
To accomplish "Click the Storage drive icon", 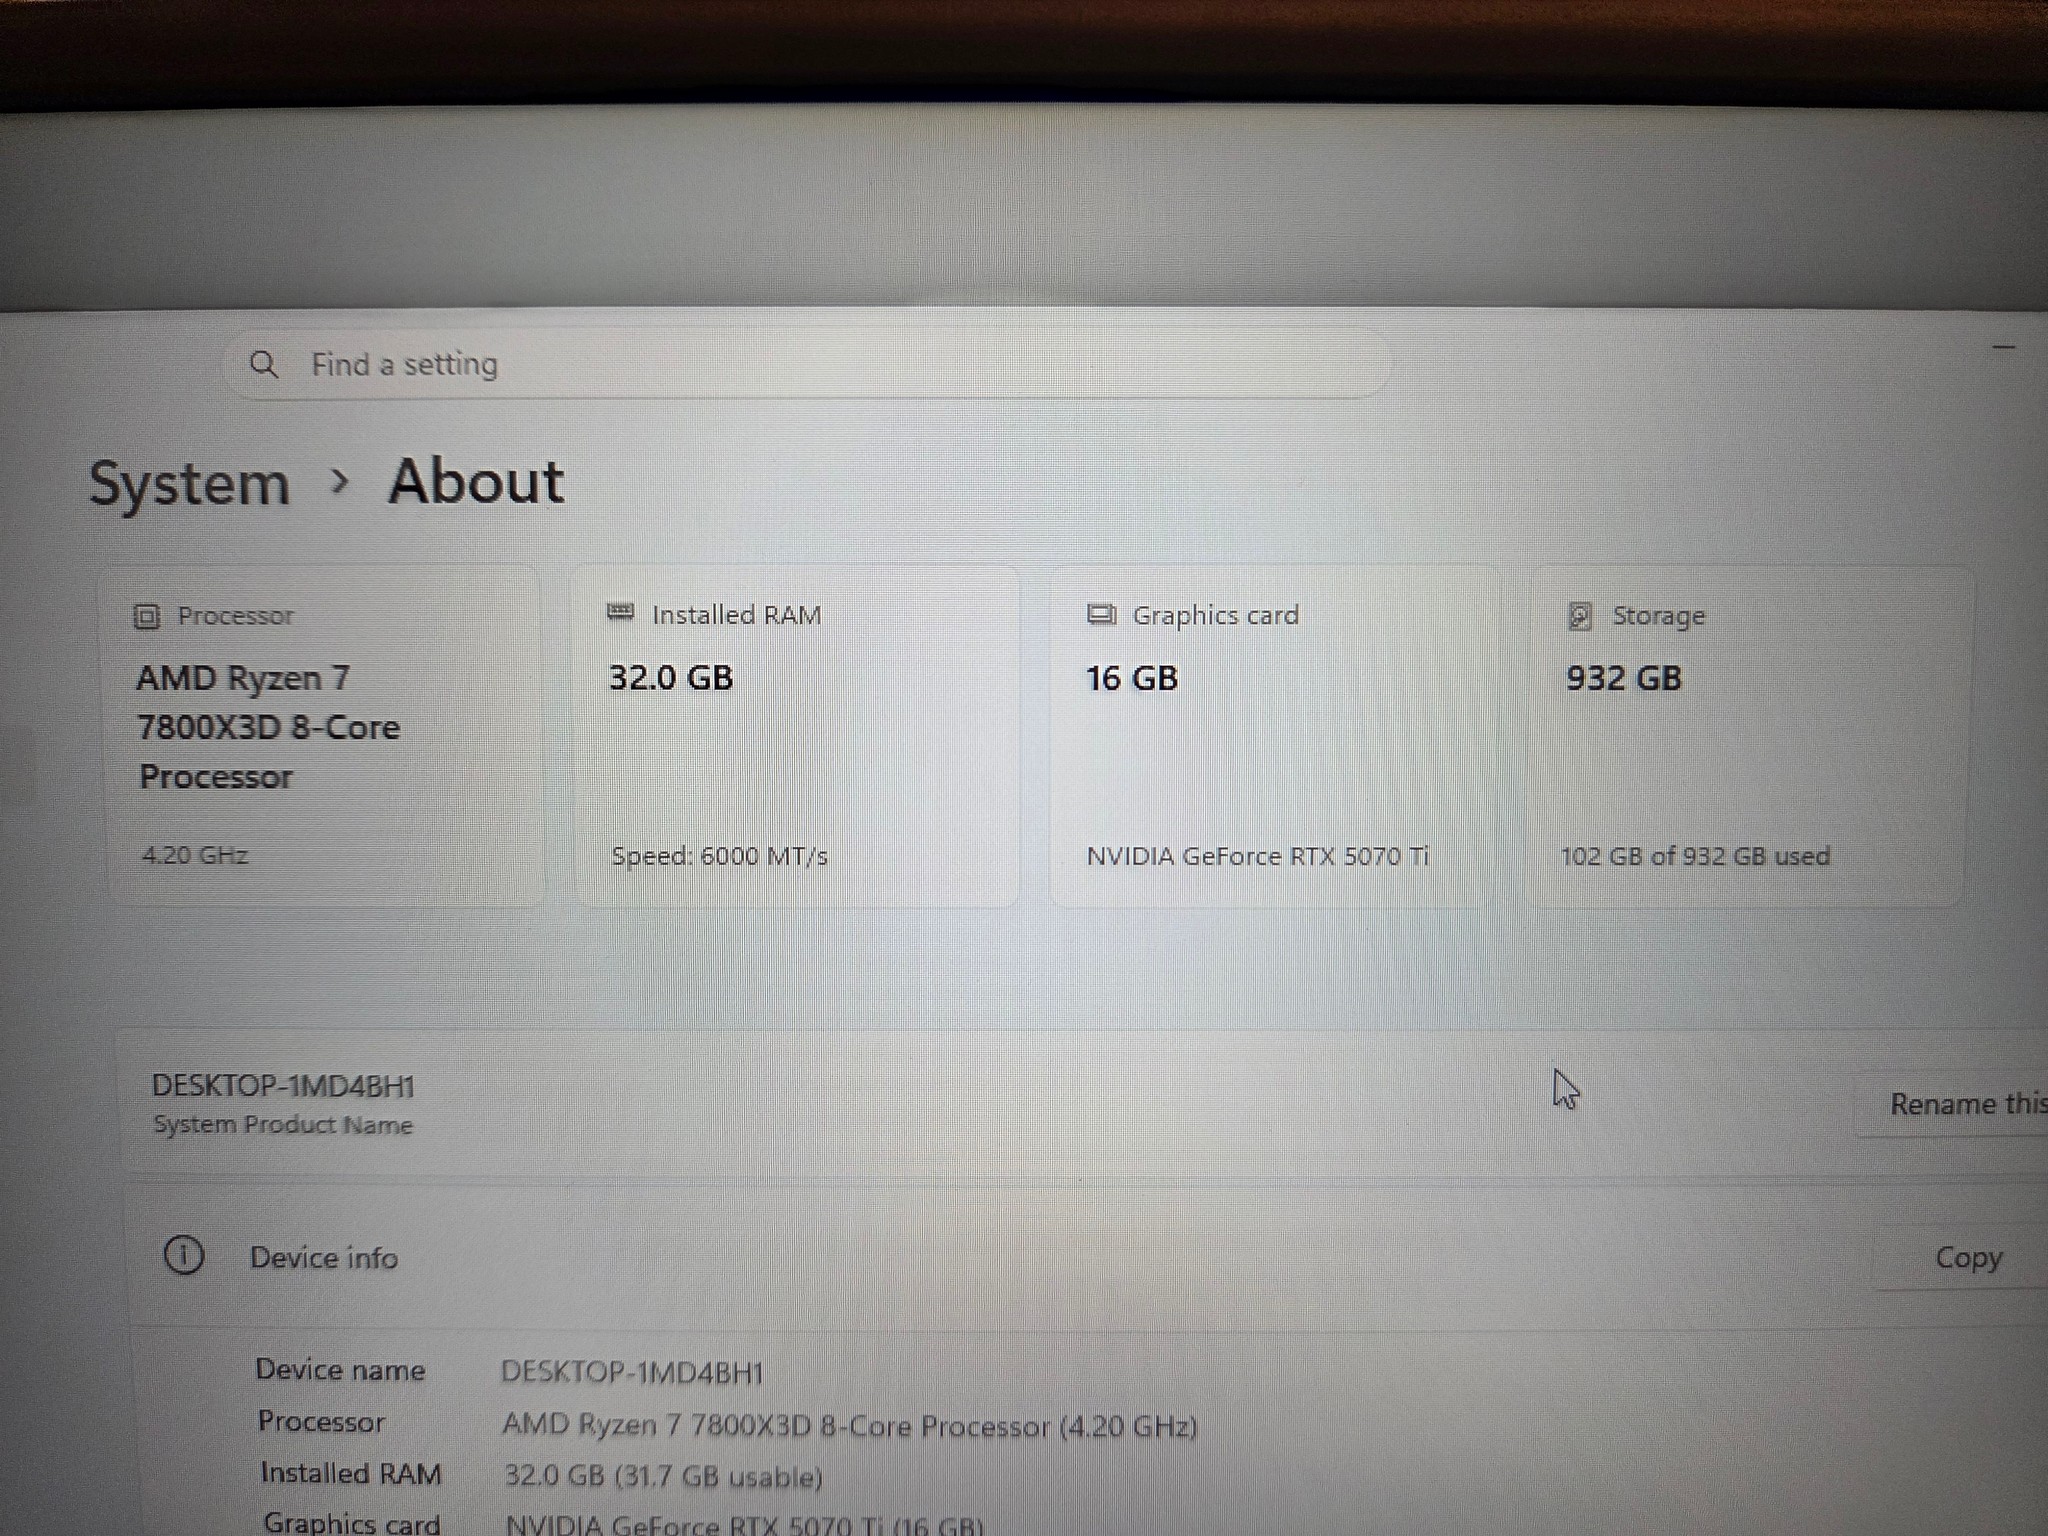I will click(1580, 616).
